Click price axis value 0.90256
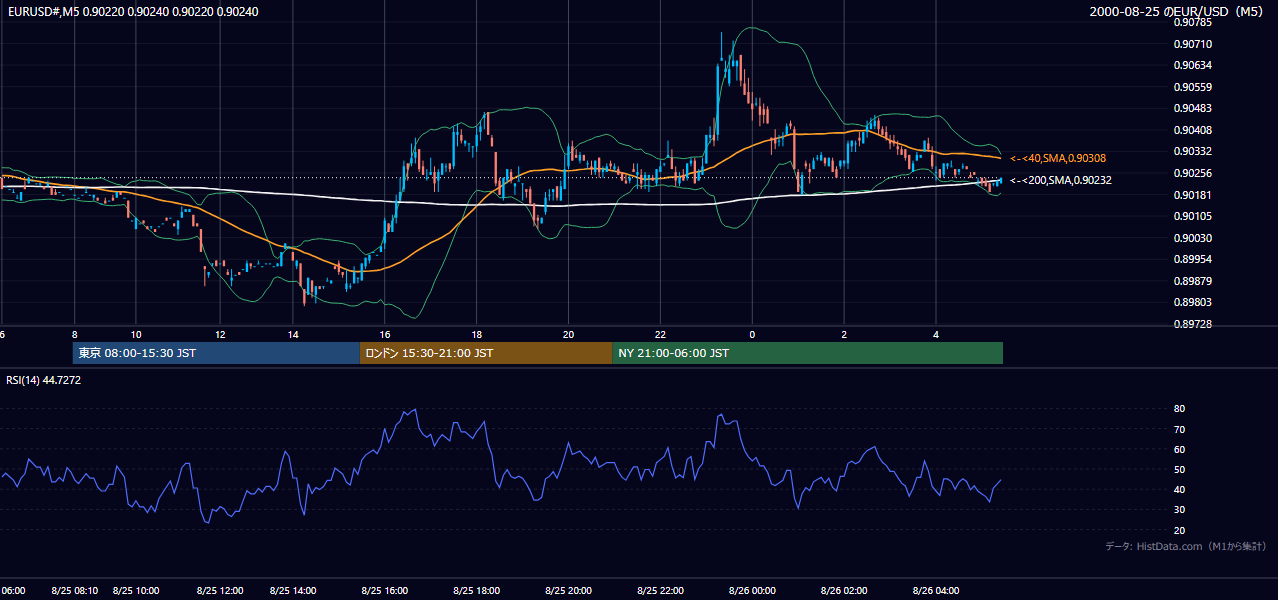 [1193, 173]
